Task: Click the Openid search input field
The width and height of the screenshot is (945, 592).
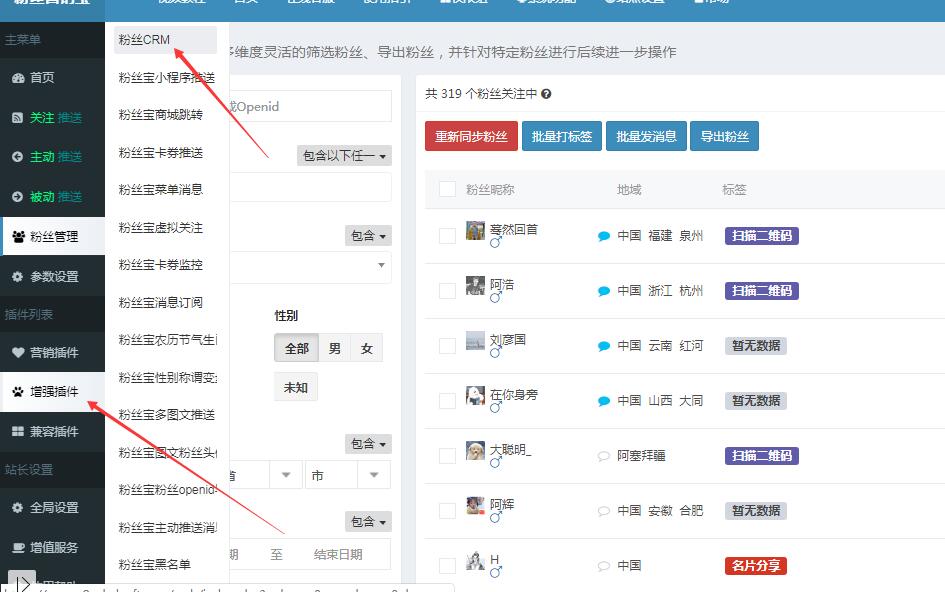Action: 310,106
